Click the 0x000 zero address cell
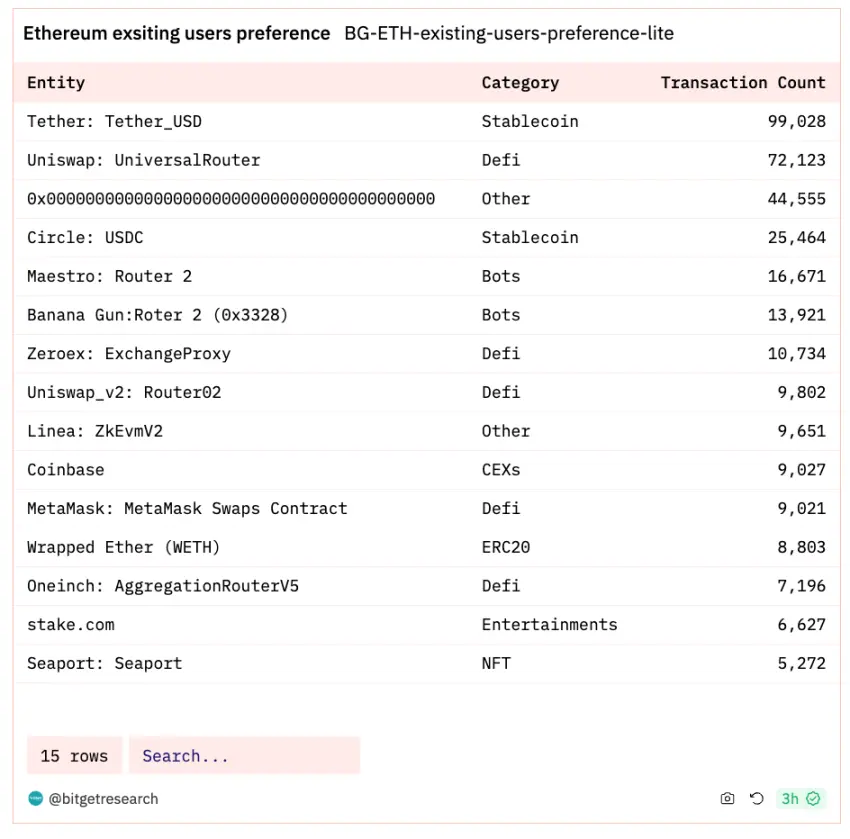850x839 pixels. coord(231,199)
